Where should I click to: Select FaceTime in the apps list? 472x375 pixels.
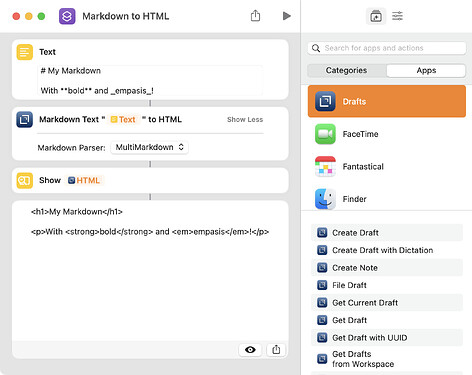[387, 134]
